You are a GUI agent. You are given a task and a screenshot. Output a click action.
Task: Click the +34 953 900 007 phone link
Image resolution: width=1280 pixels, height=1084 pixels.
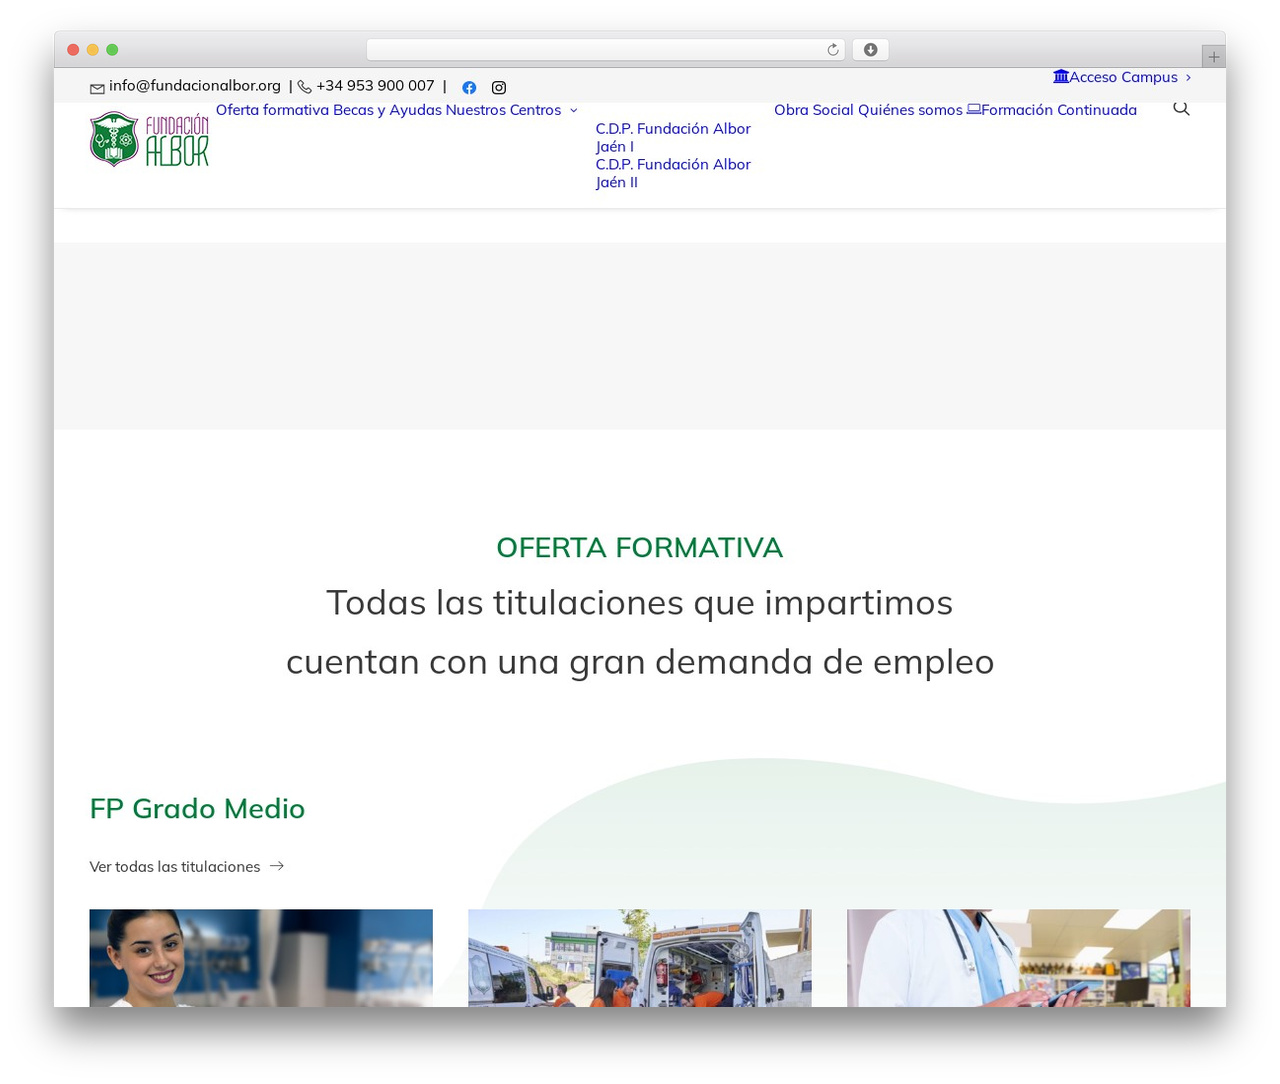point(375,86)
